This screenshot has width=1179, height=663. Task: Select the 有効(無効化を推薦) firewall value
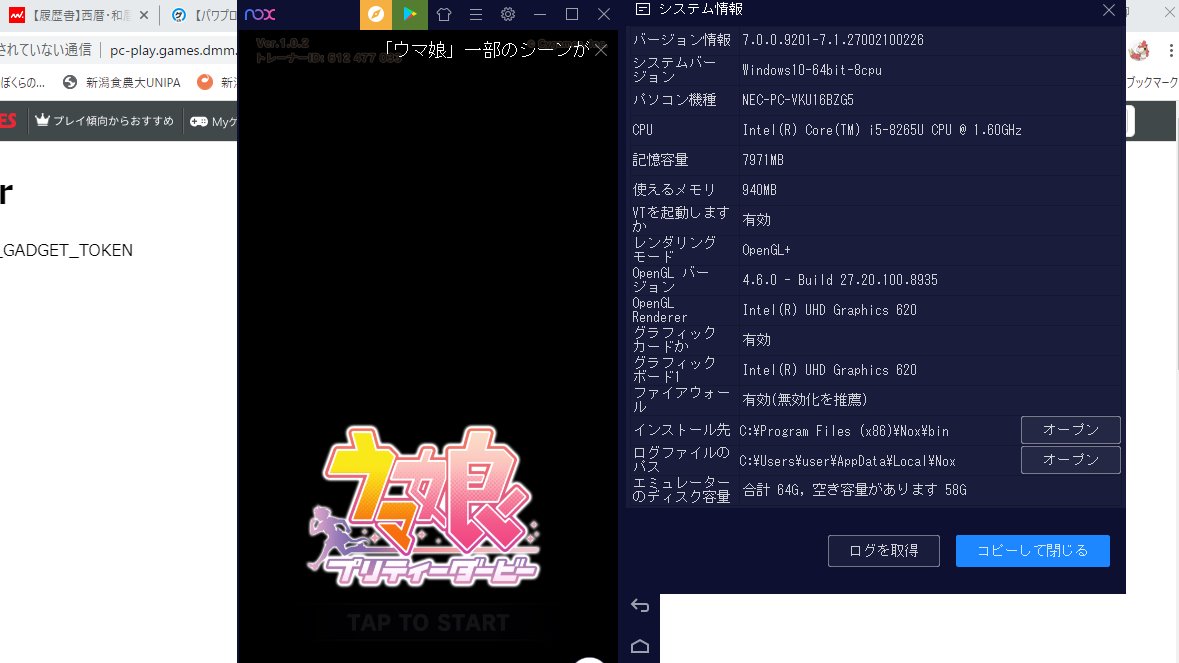click(804, 400)
